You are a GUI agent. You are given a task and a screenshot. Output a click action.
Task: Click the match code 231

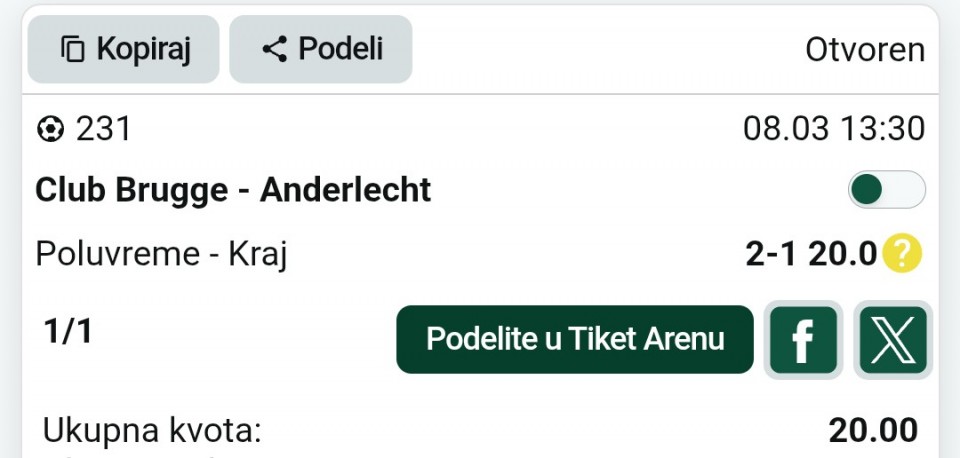pyautogui.click(x=104, y=130)
